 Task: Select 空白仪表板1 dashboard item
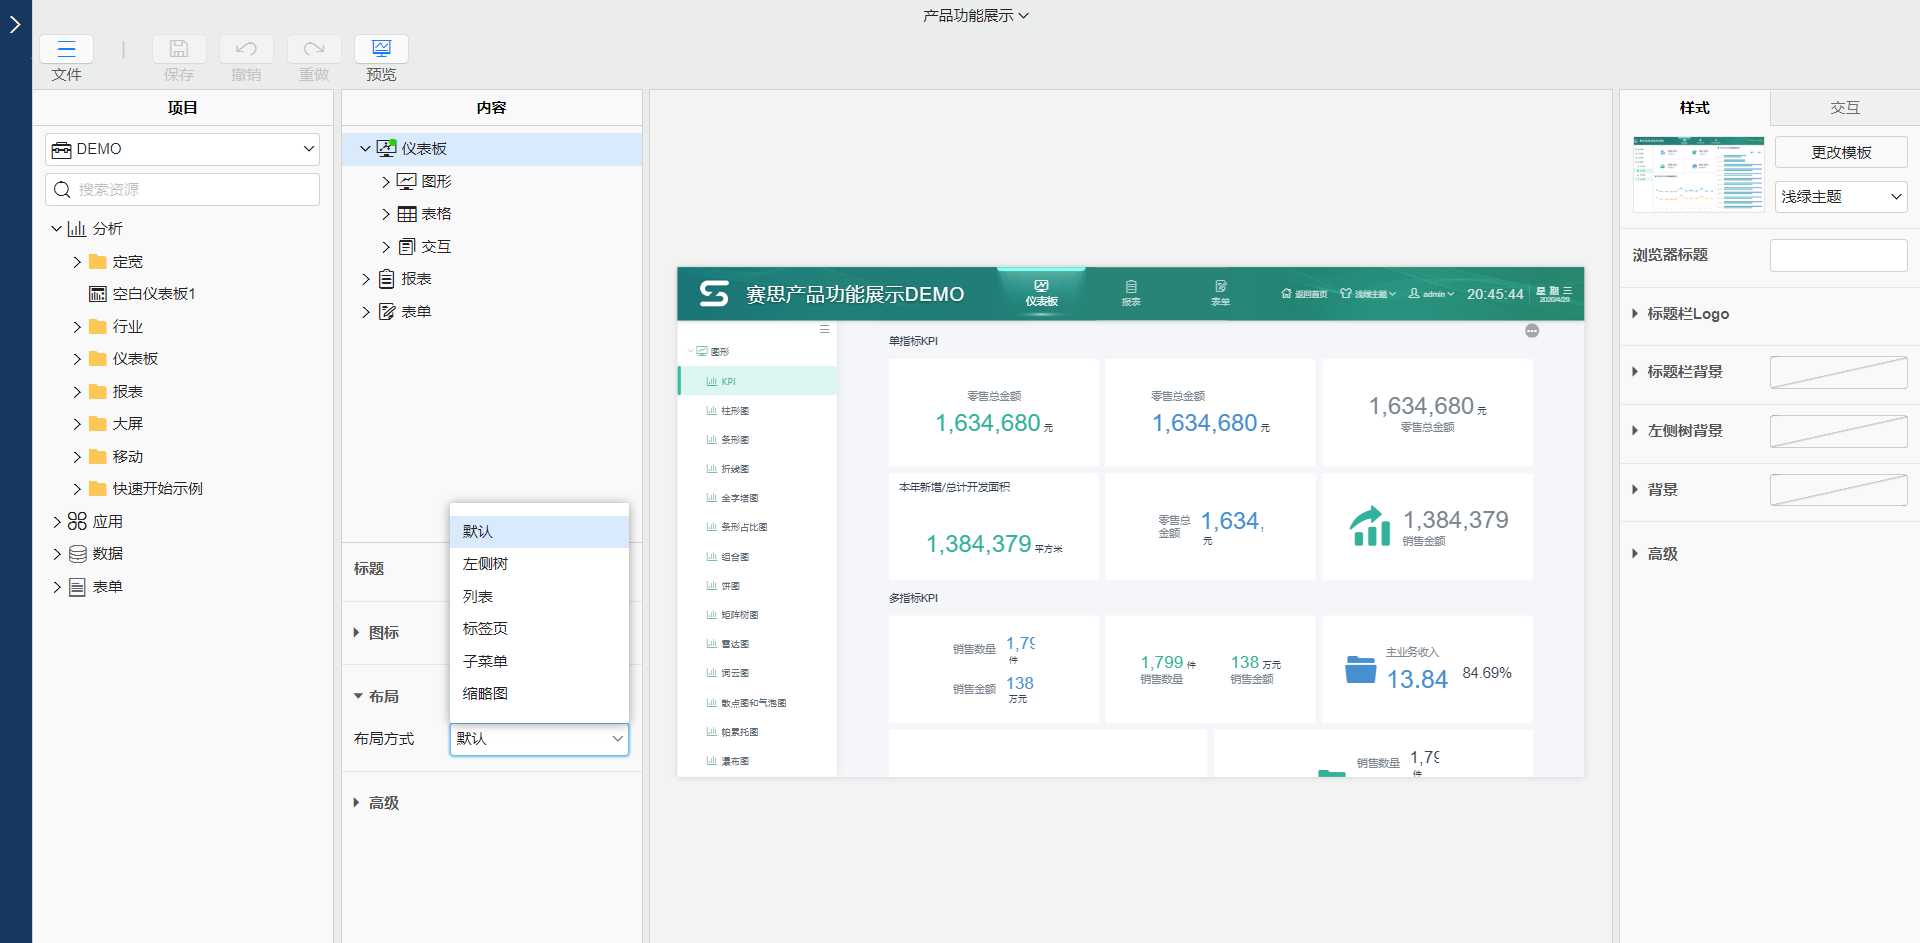point(153,294)
